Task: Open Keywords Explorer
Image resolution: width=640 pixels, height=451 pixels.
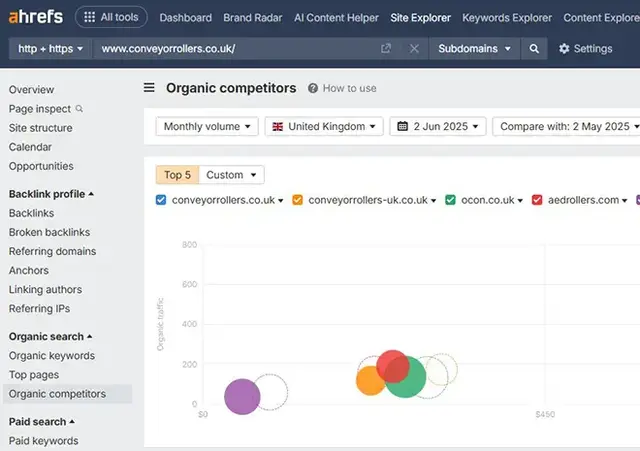Action: [x=507, y=18]
